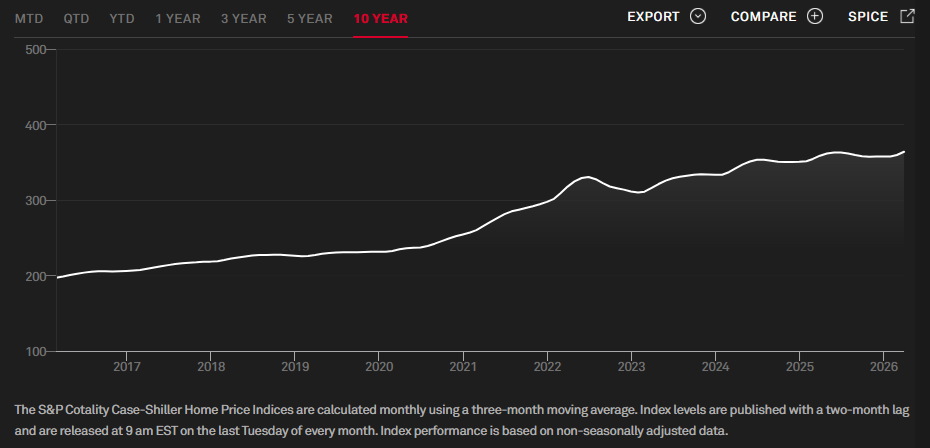Select the 3 YEAR range tab
Viewport: 930px width, 448px height.
tap(244, 18)
